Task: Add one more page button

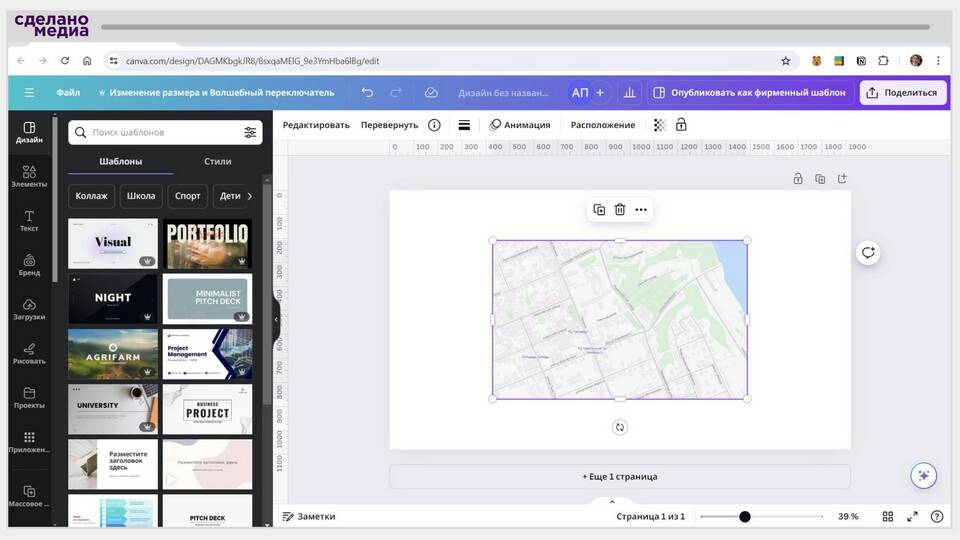Action: [620, 477]
